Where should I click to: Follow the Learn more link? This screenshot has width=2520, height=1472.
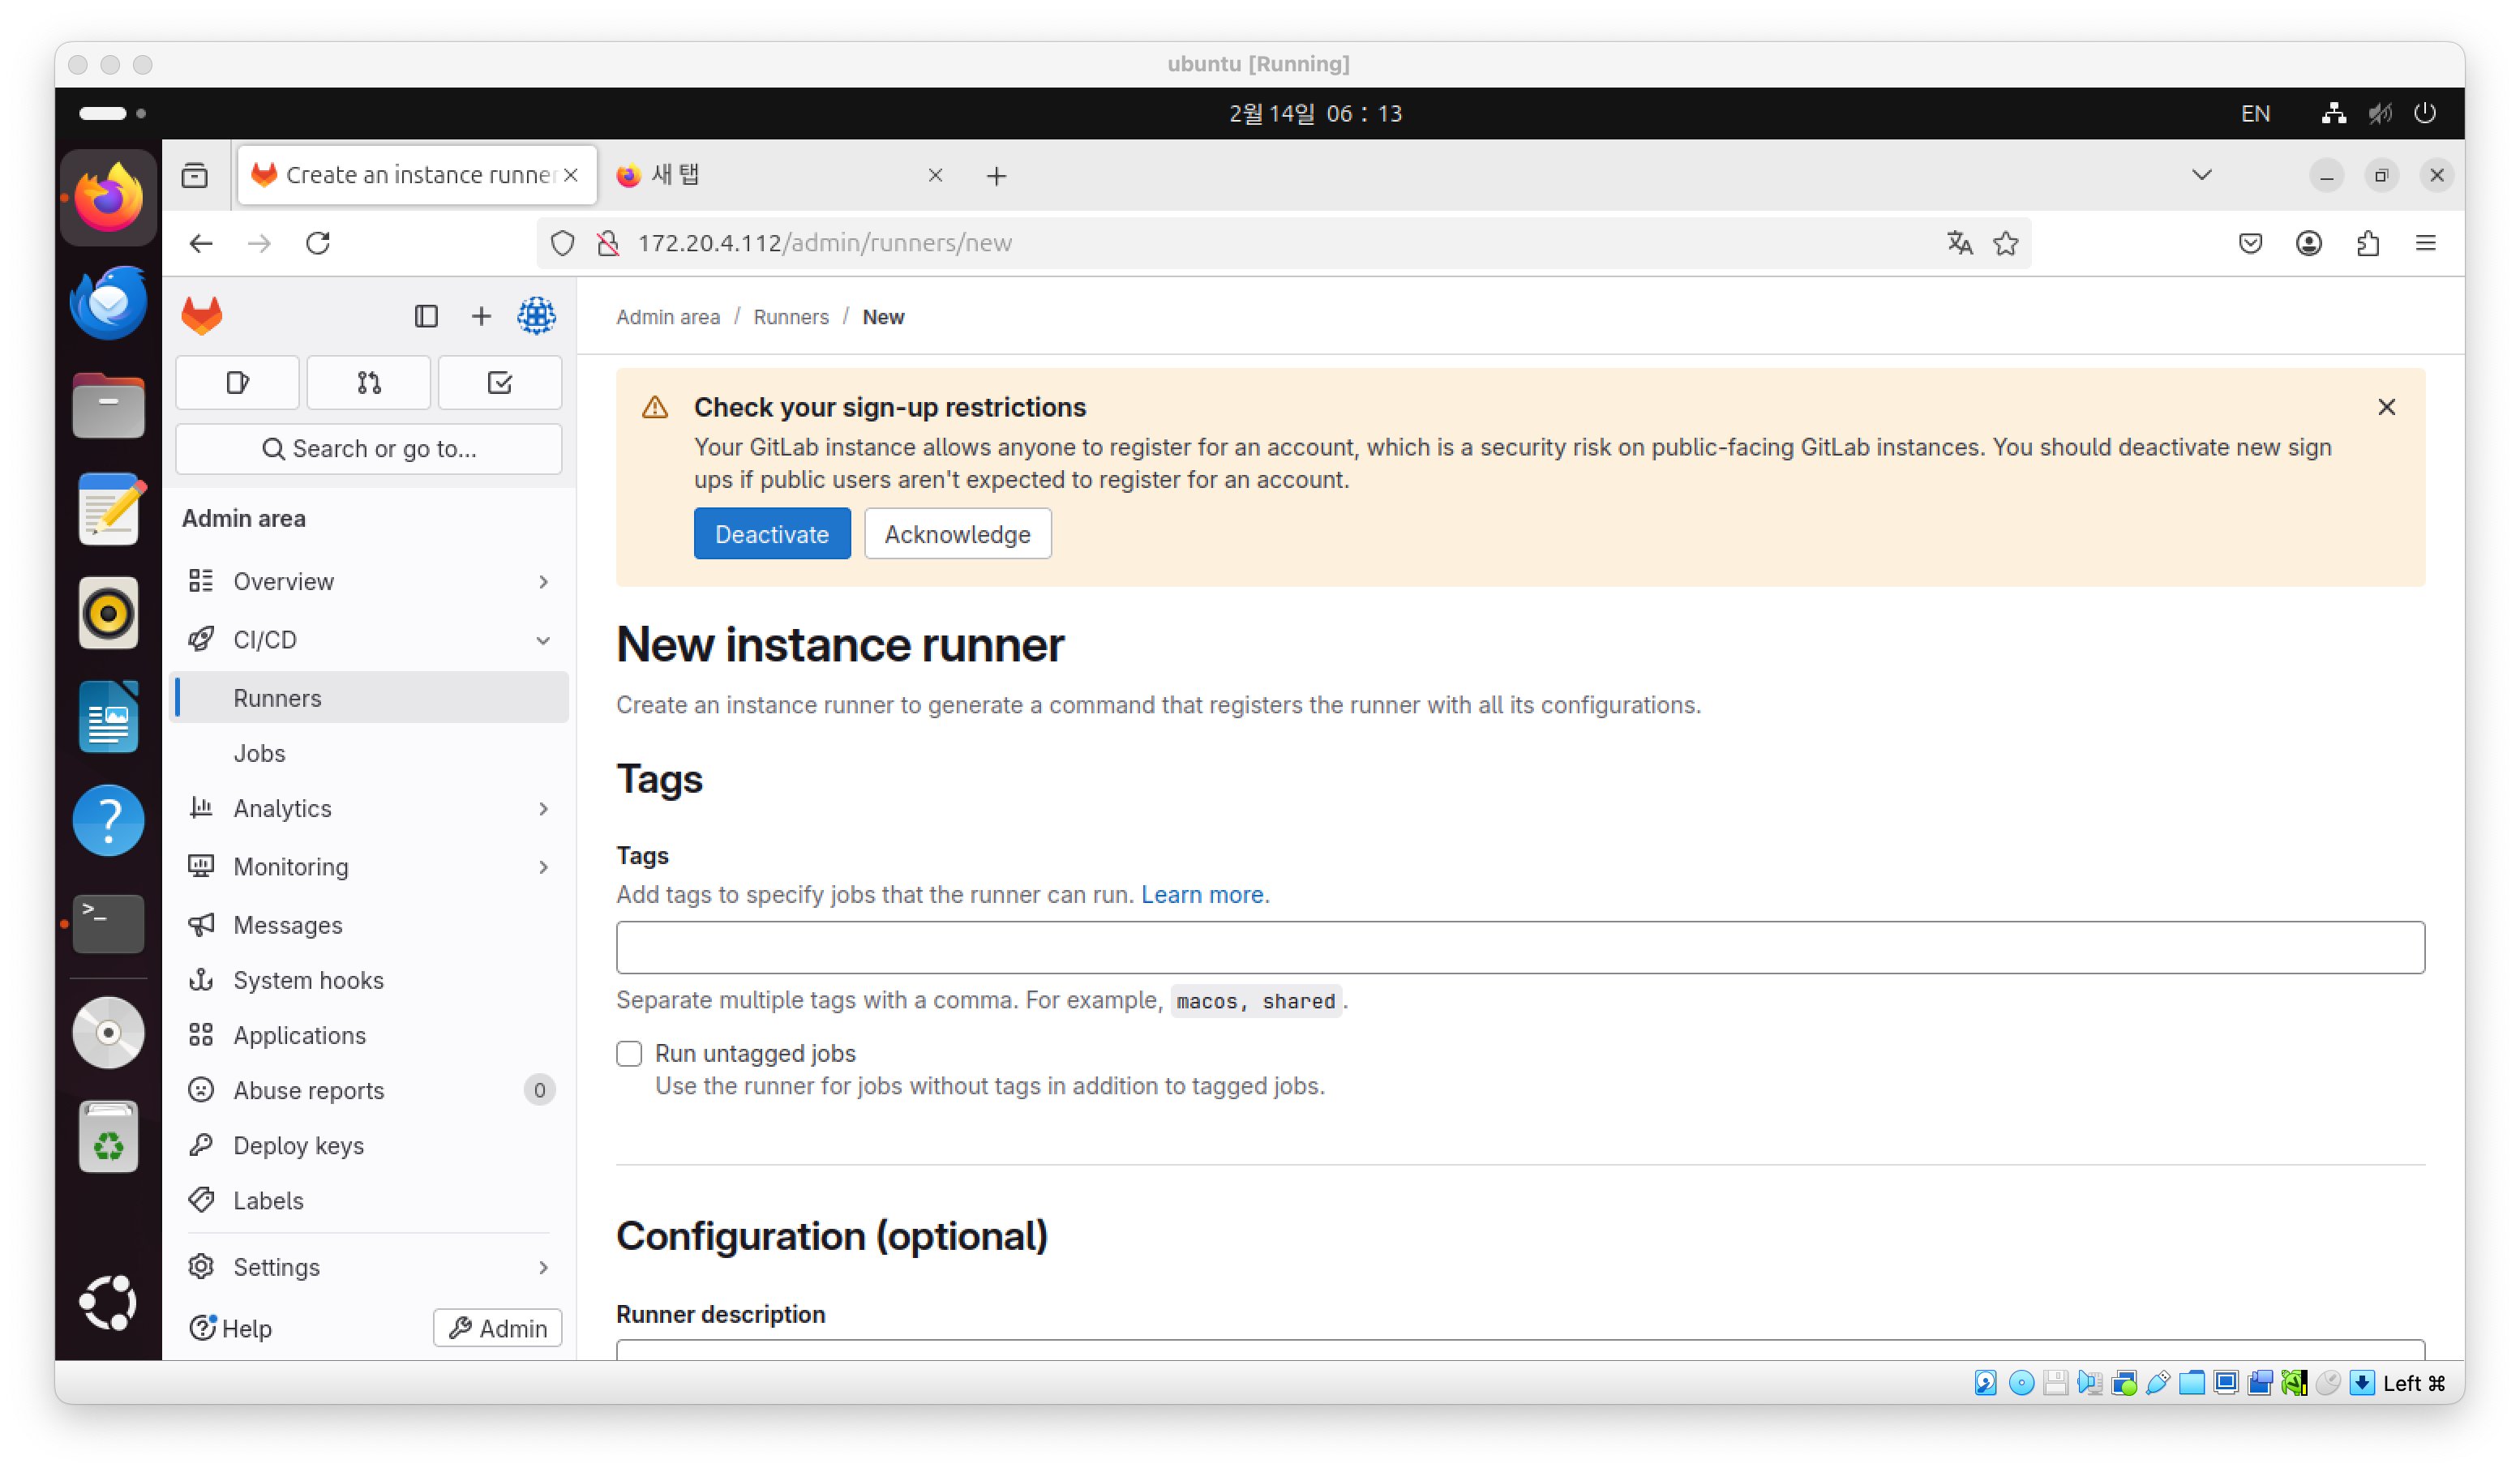1202,895
